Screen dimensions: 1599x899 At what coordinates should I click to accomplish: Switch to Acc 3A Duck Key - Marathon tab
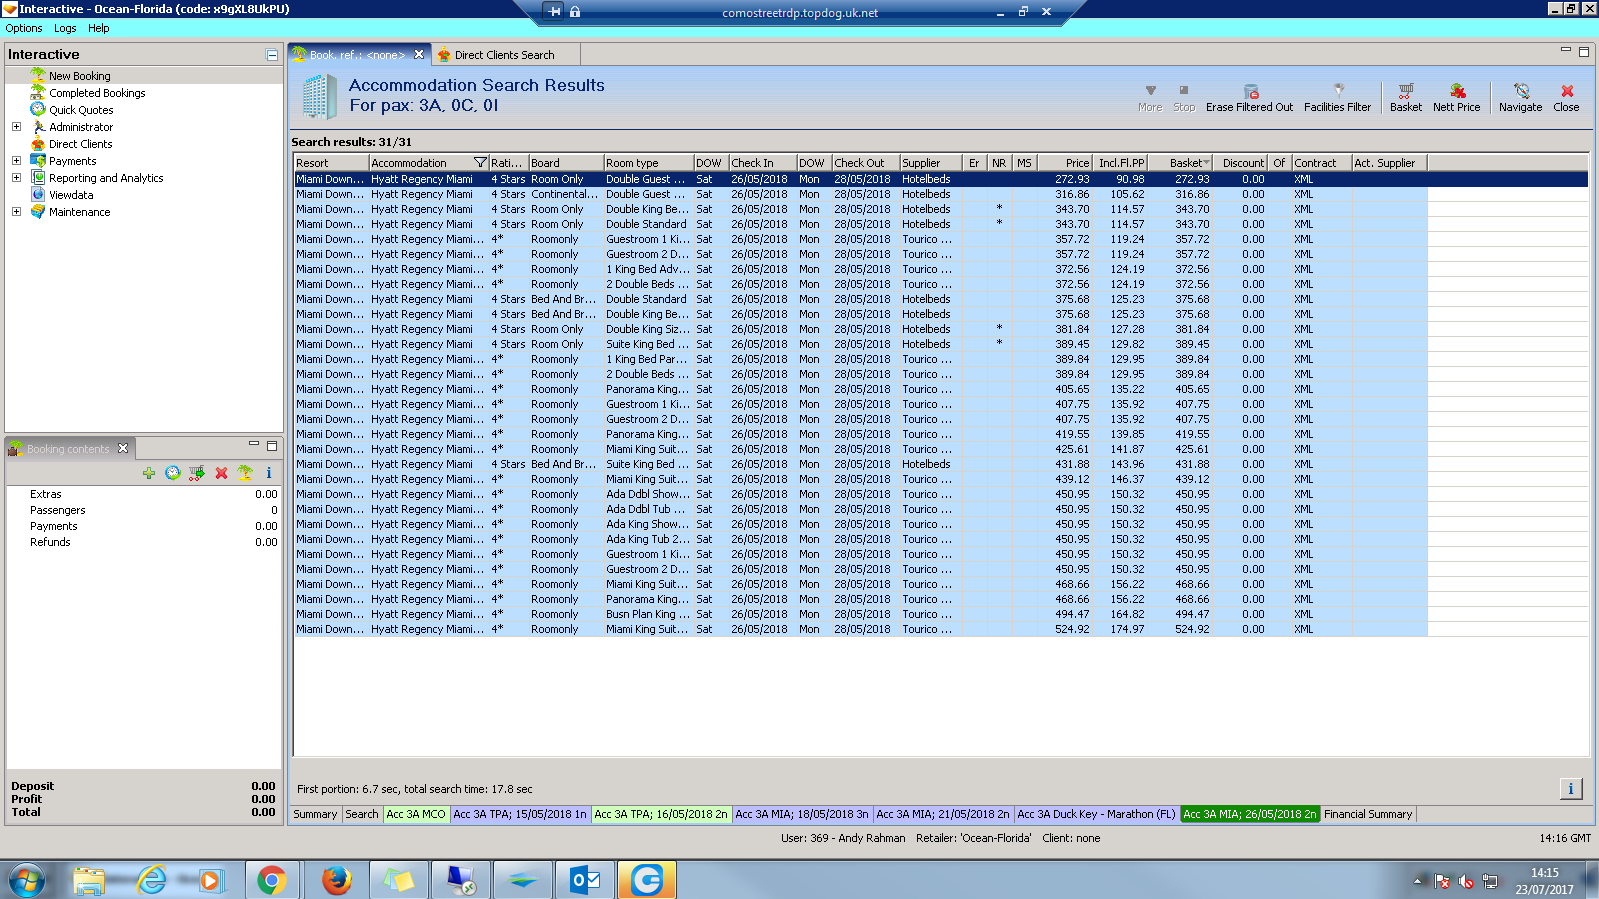(1096, 814)
